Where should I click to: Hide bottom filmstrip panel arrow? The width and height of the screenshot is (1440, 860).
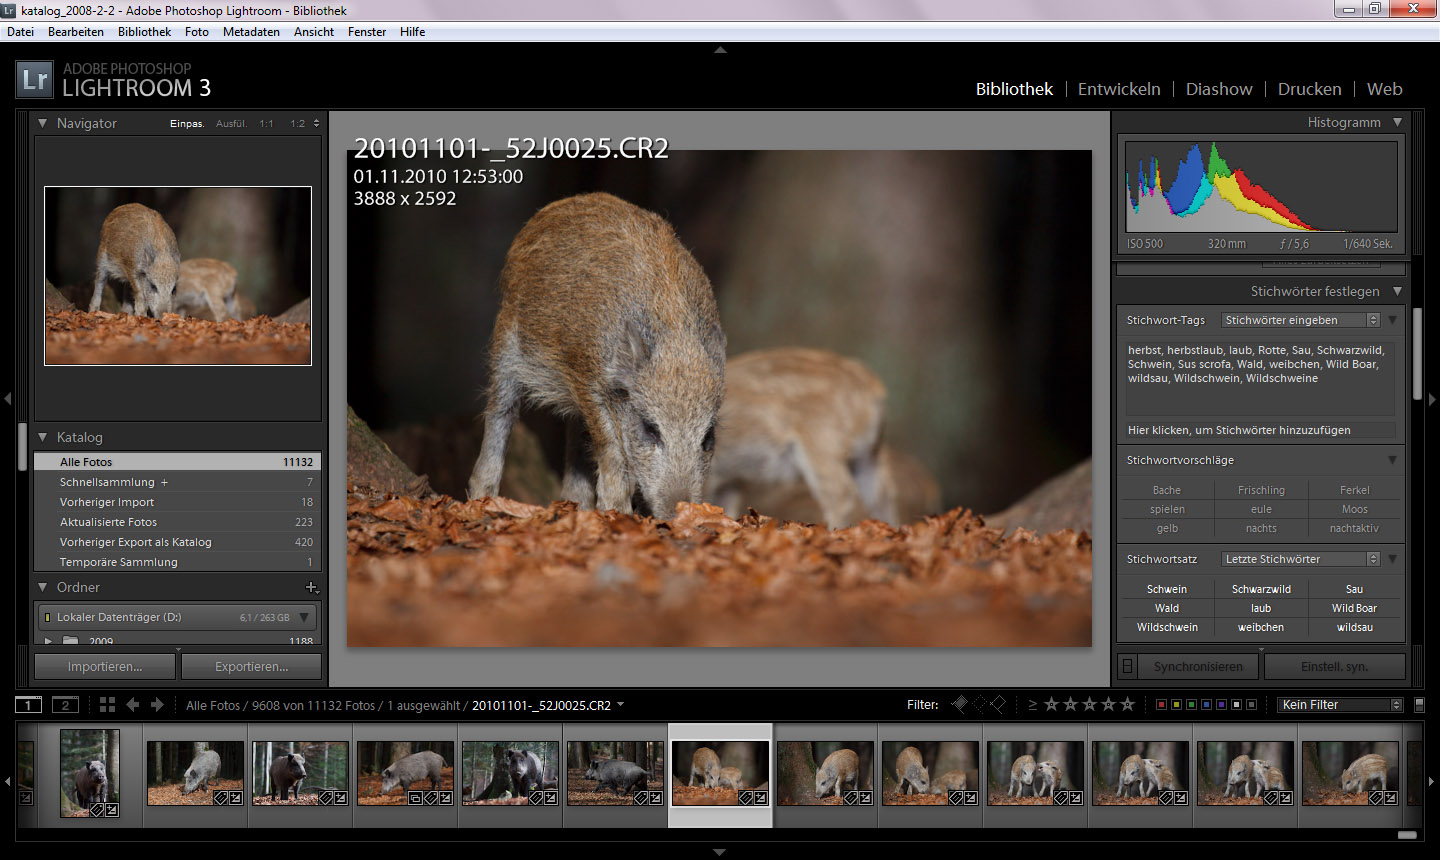pyautogui.click(x=720, y=852)
